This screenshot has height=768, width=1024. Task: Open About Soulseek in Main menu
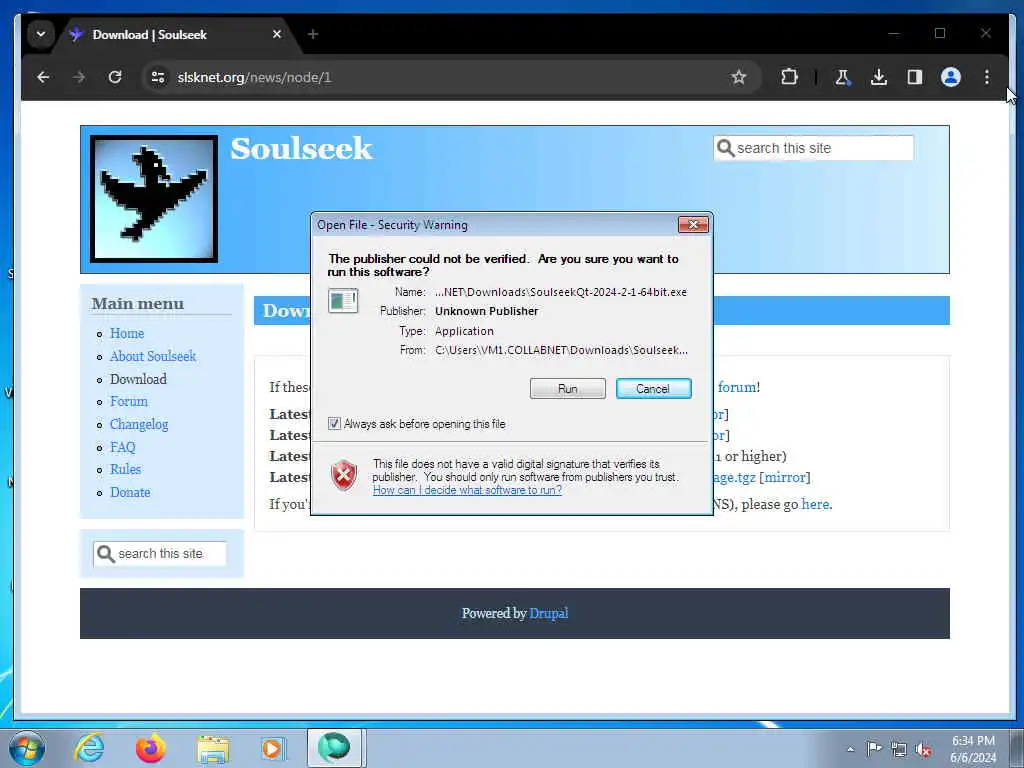153,356
